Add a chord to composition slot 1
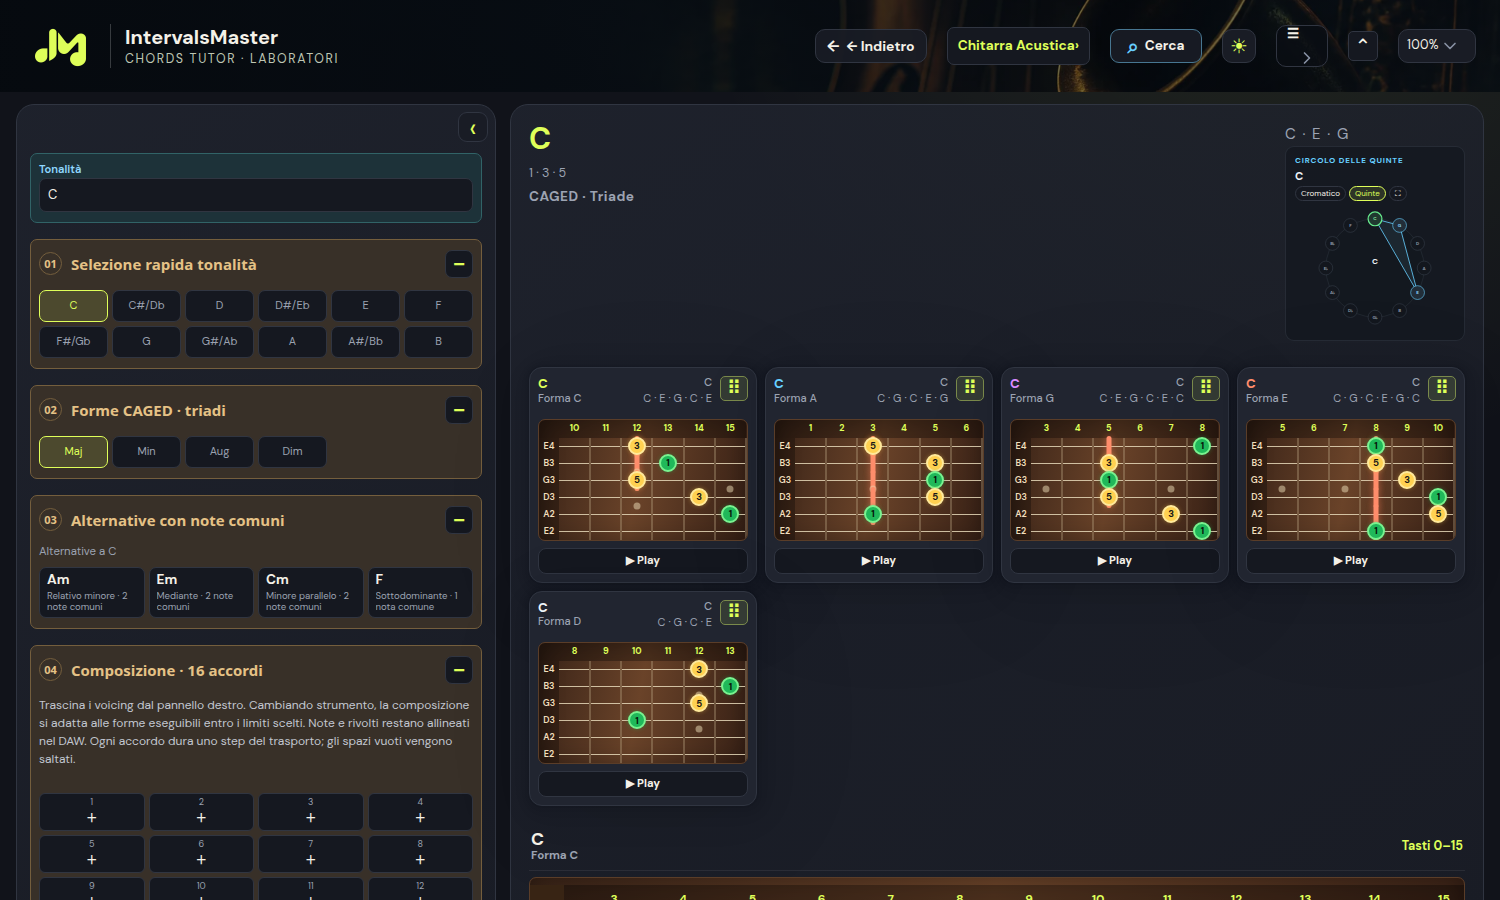The image size is (1500, 900). point(92,812)
